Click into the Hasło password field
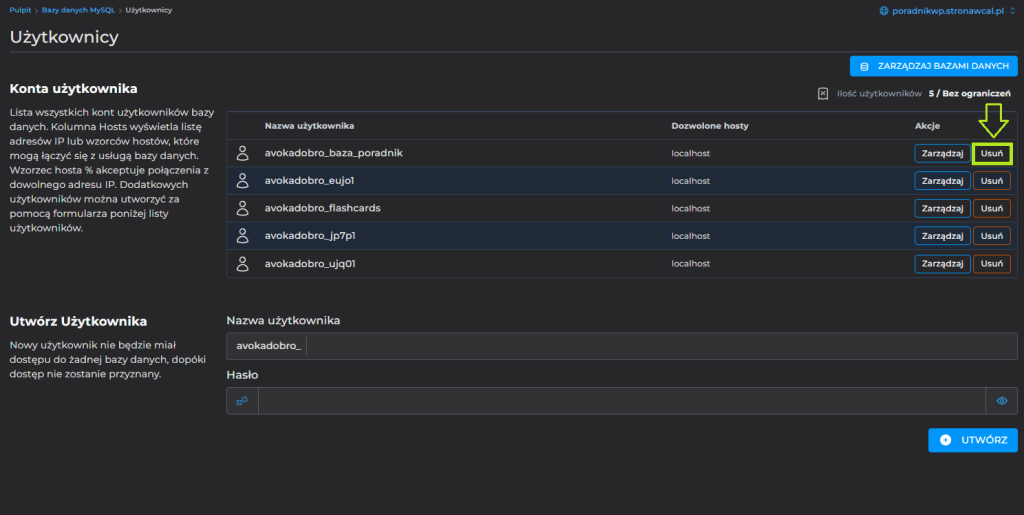This screenshot has height=515, width=1024. (622, 401)
